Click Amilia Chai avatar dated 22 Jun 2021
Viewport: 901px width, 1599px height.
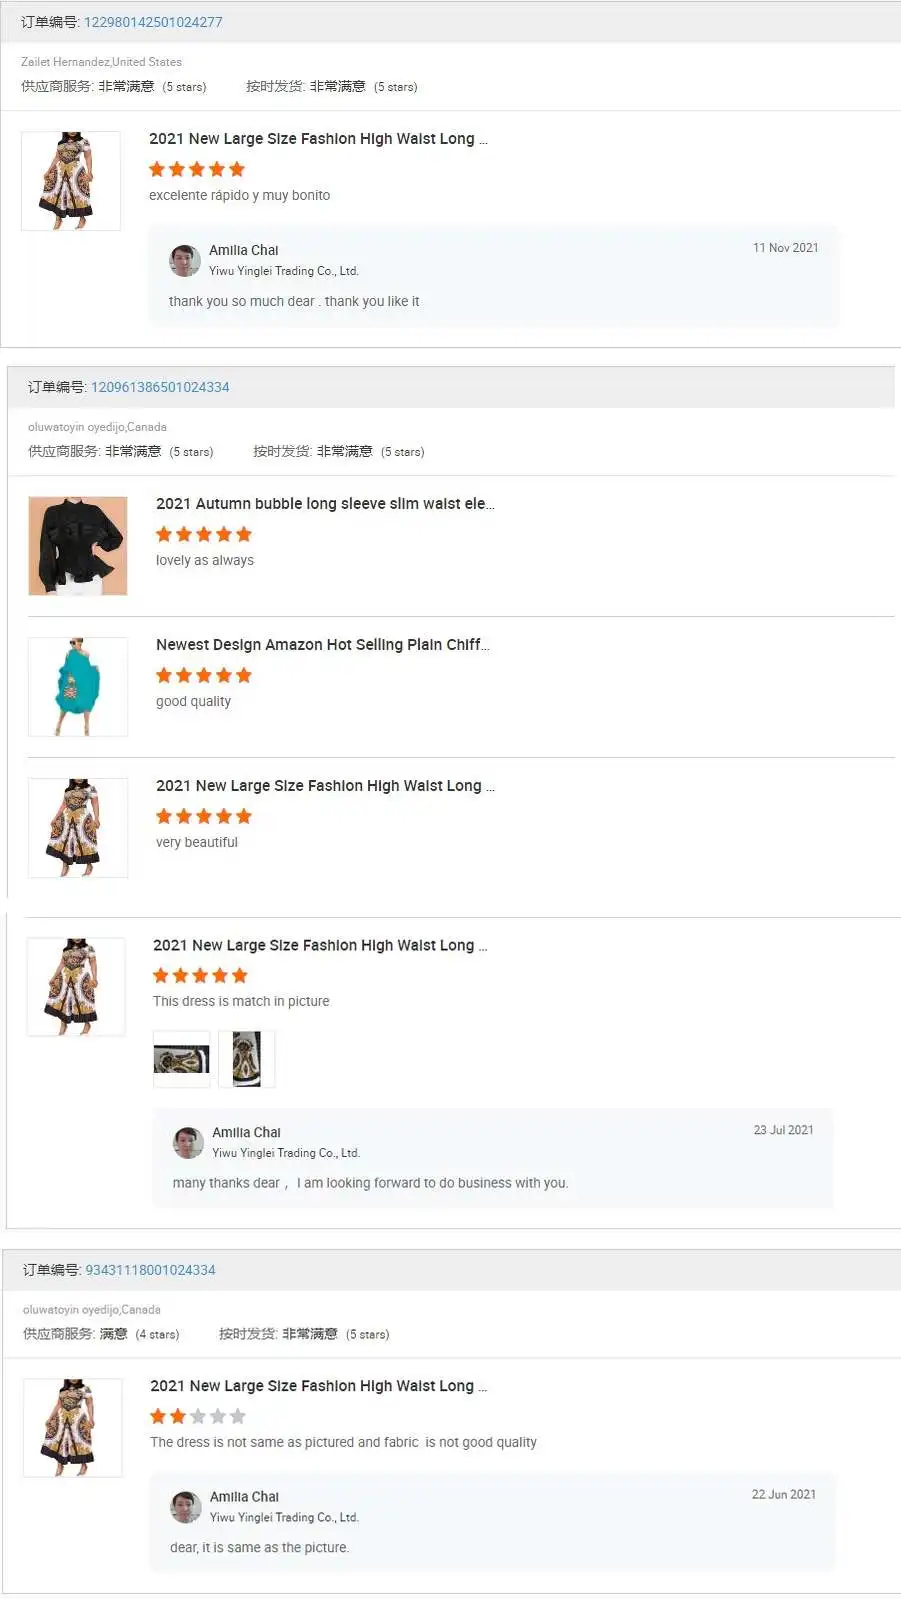186,1507
